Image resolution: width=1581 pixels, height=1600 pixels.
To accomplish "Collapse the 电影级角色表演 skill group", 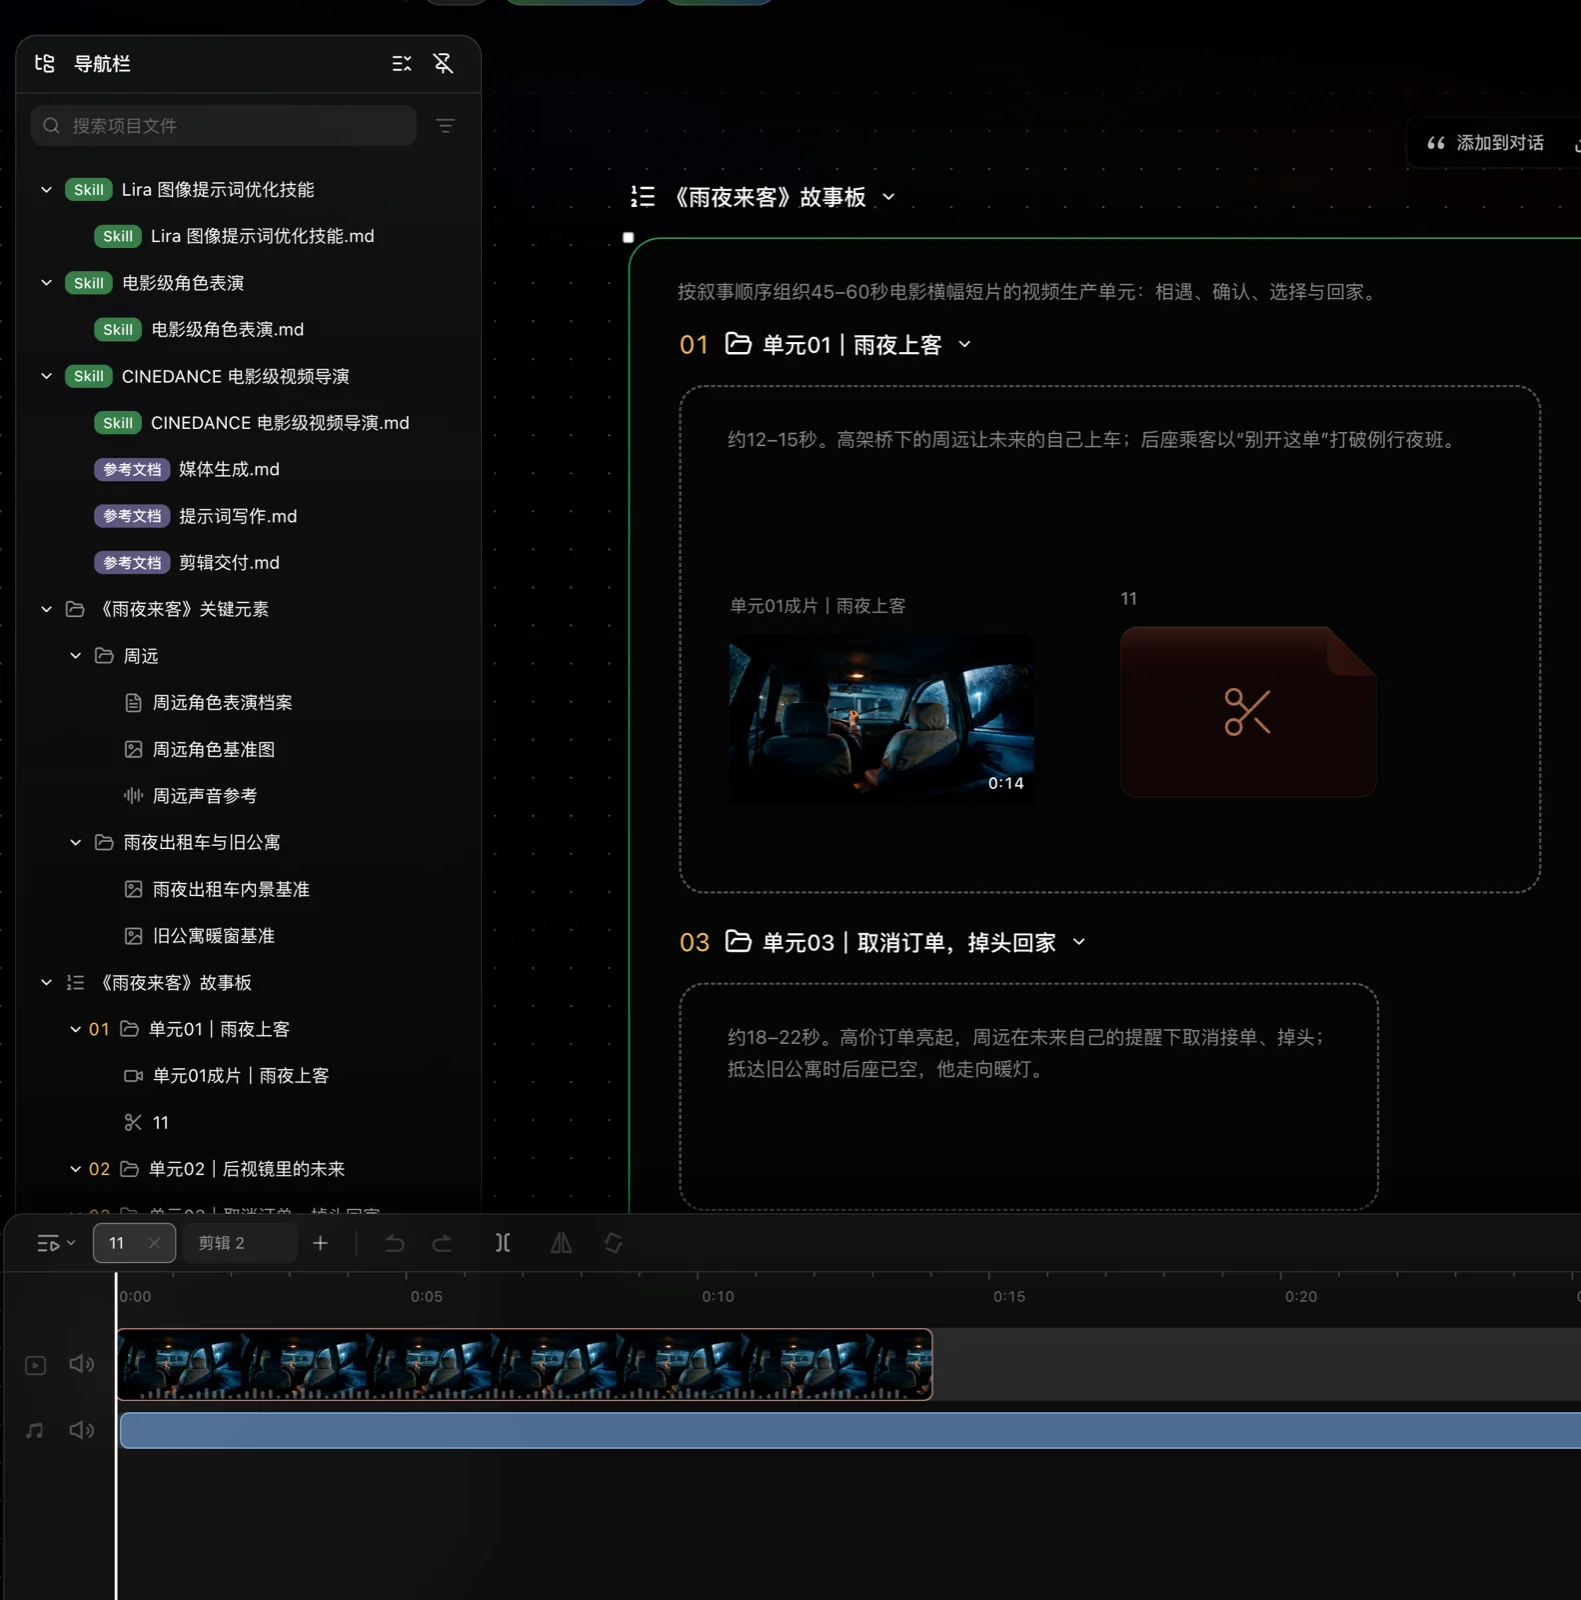I will pos(46,283).
